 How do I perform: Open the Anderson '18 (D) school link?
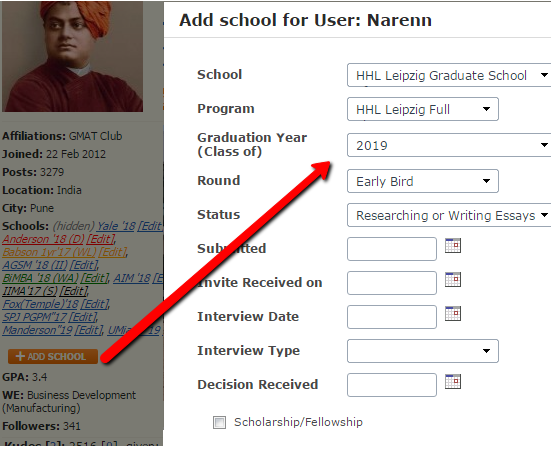(43, 239)
